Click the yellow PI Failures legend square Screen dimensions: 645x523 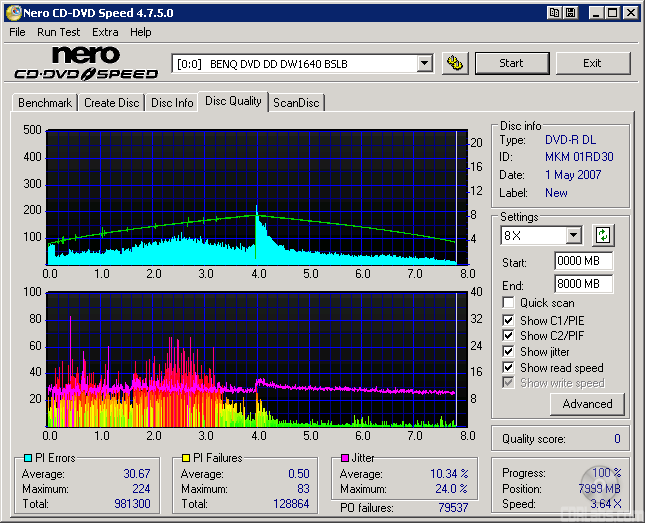pos(184,459)
